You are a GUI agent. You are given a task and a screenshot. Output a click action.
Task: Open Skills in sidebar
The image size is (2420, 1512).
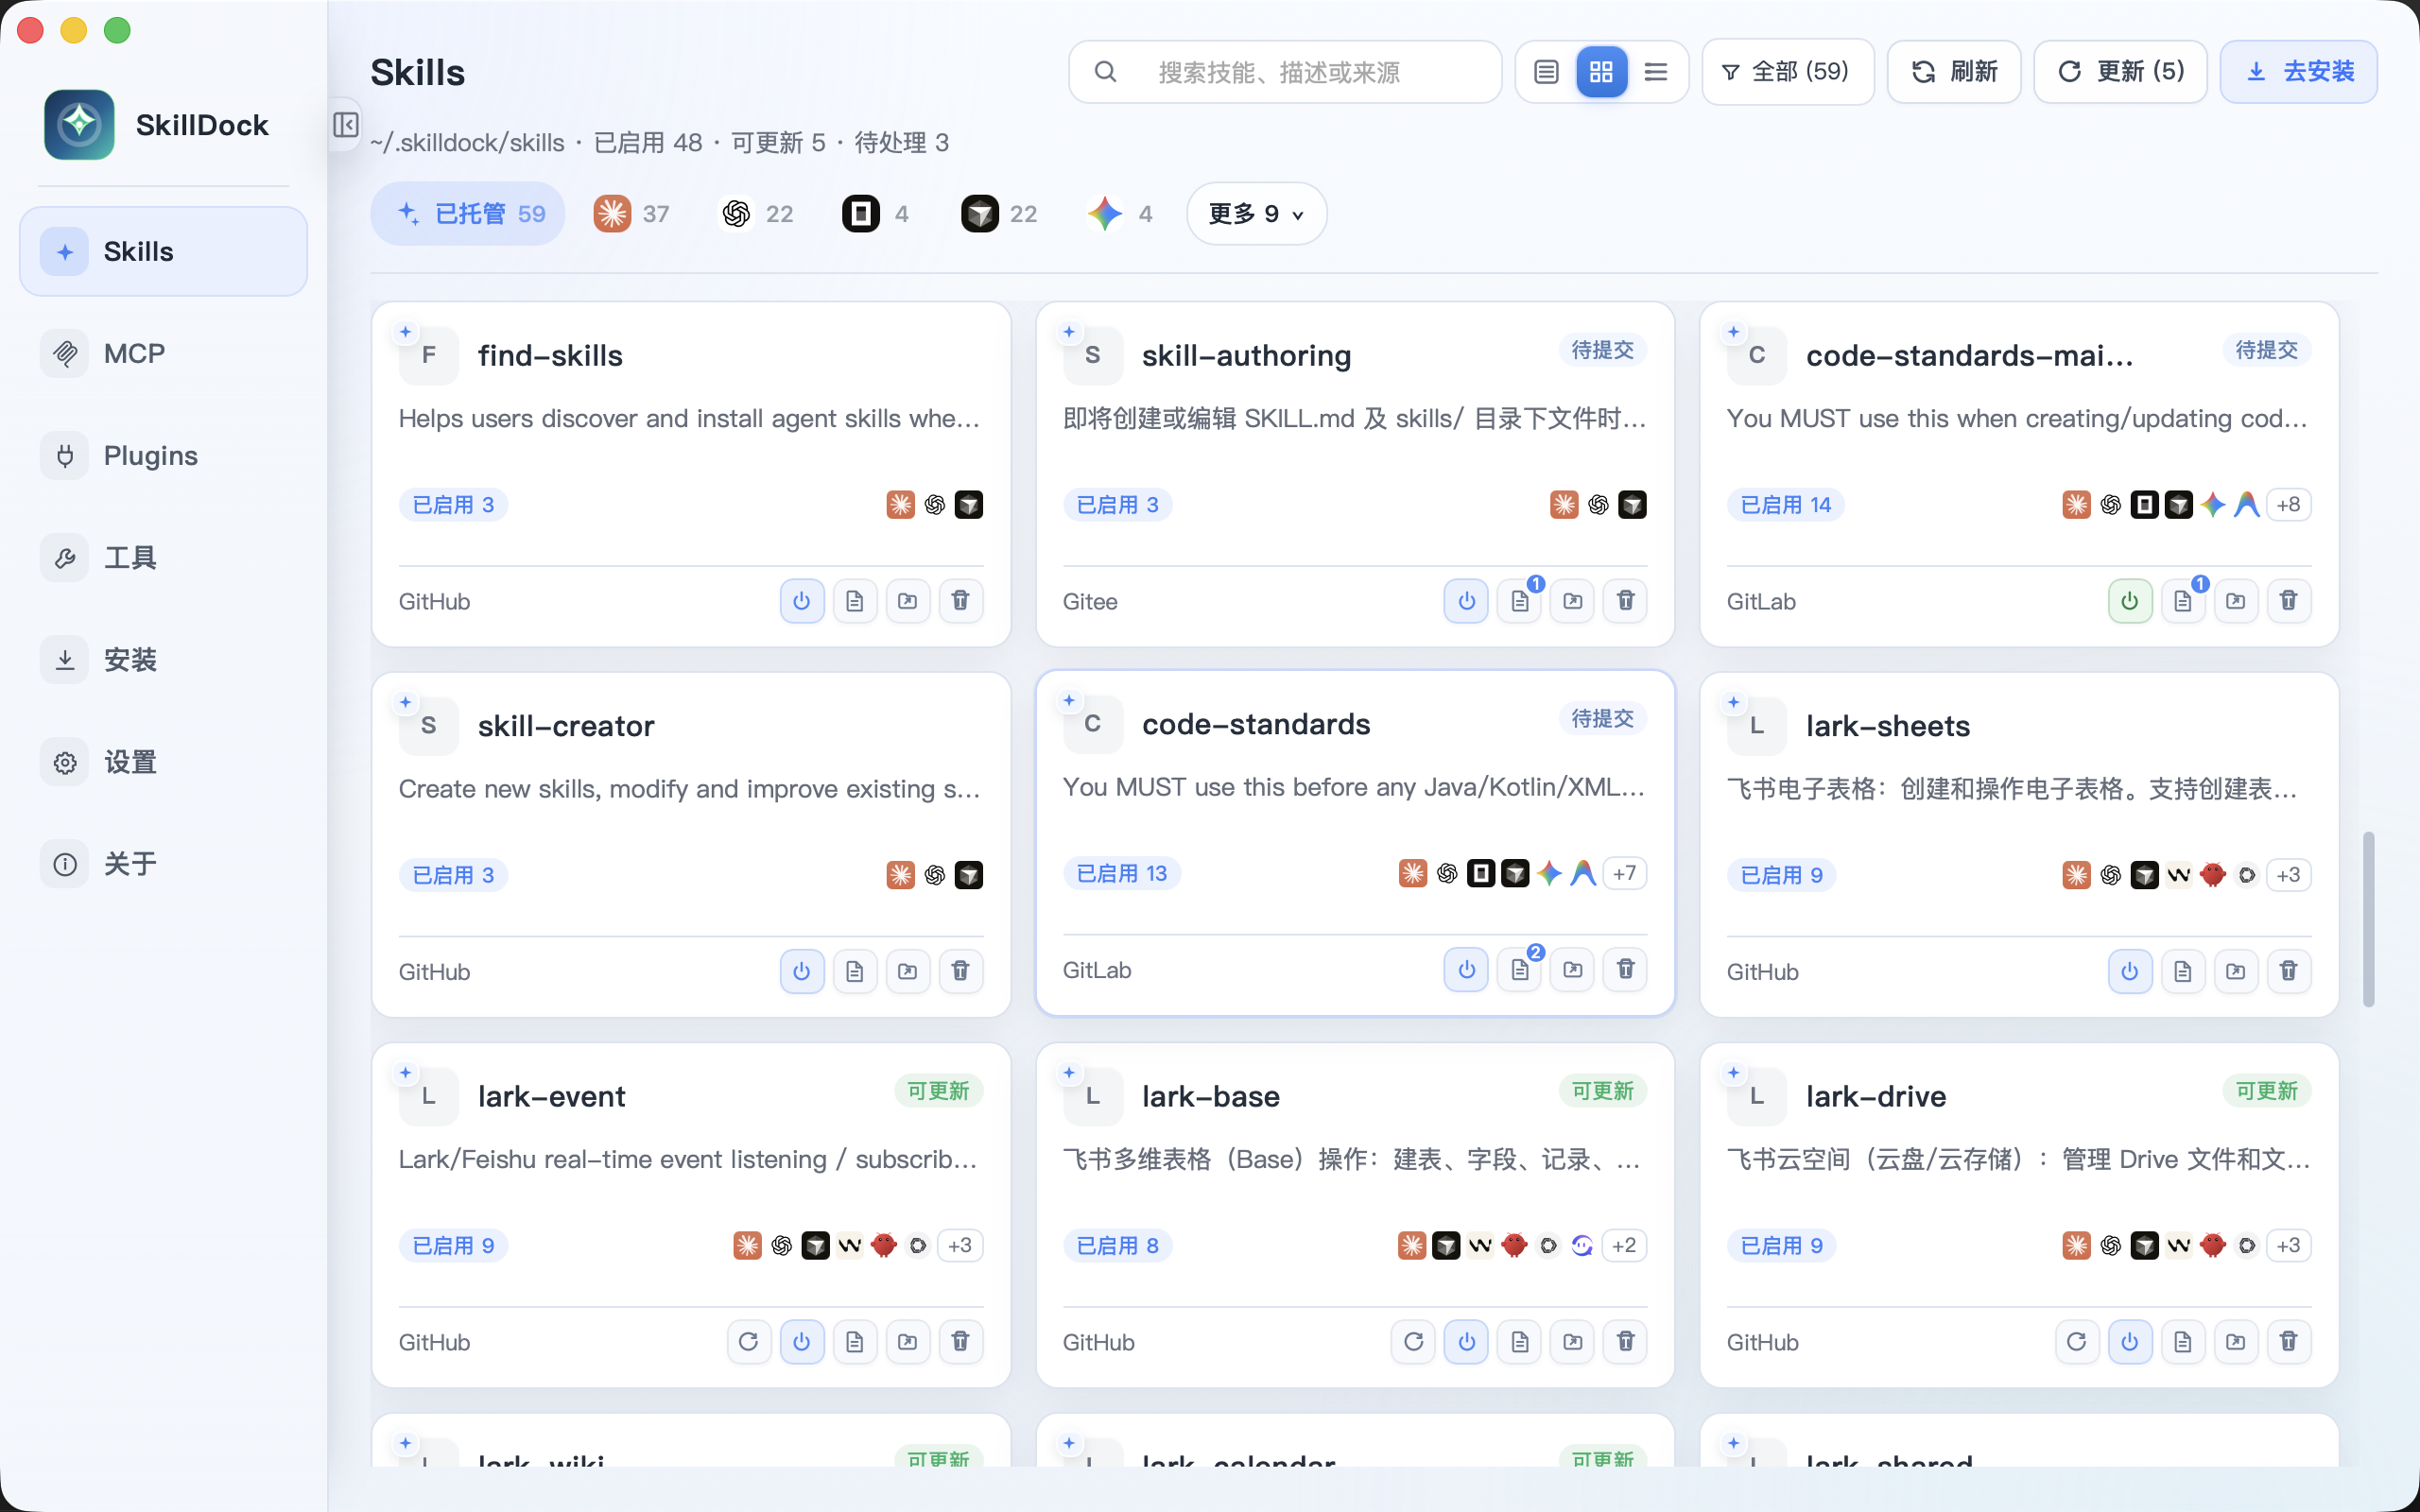[x=163, y=251]
